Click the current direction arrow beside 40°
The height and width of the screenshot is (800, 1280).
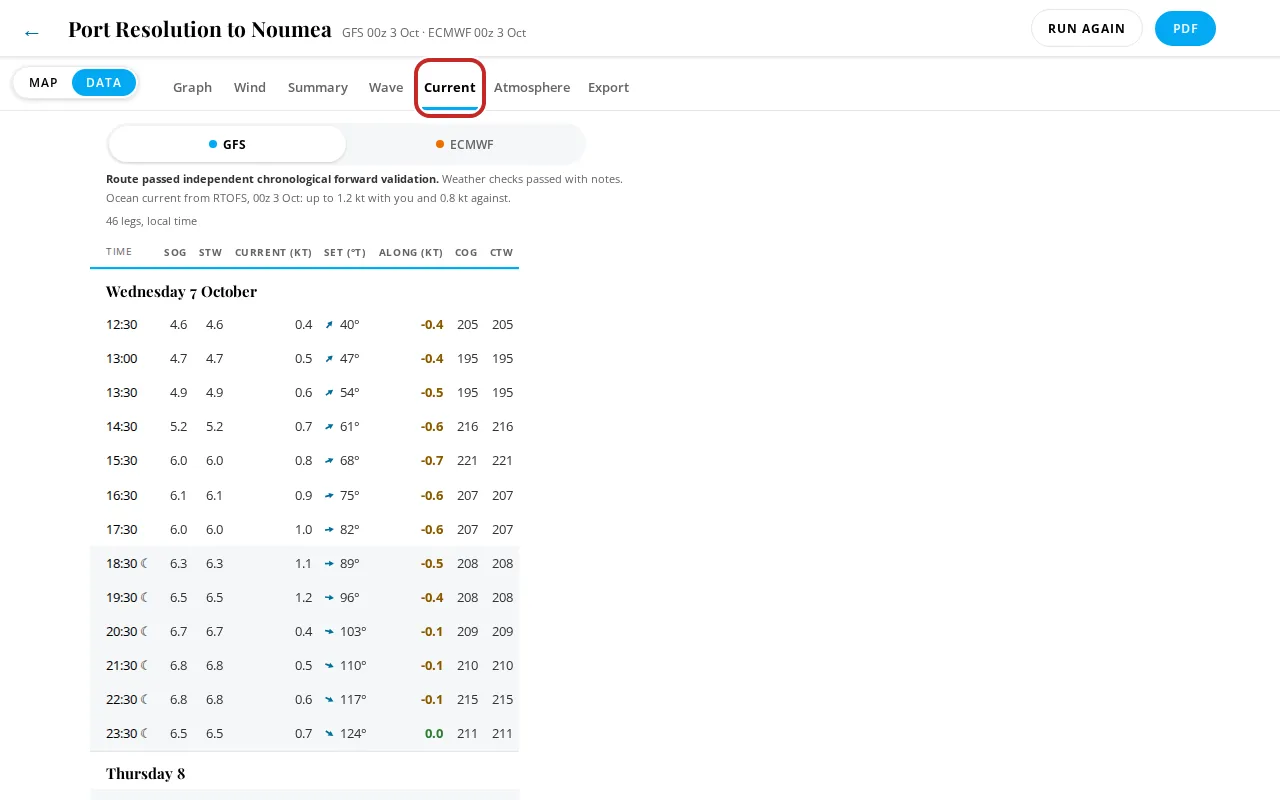click(x=329, y=325)
